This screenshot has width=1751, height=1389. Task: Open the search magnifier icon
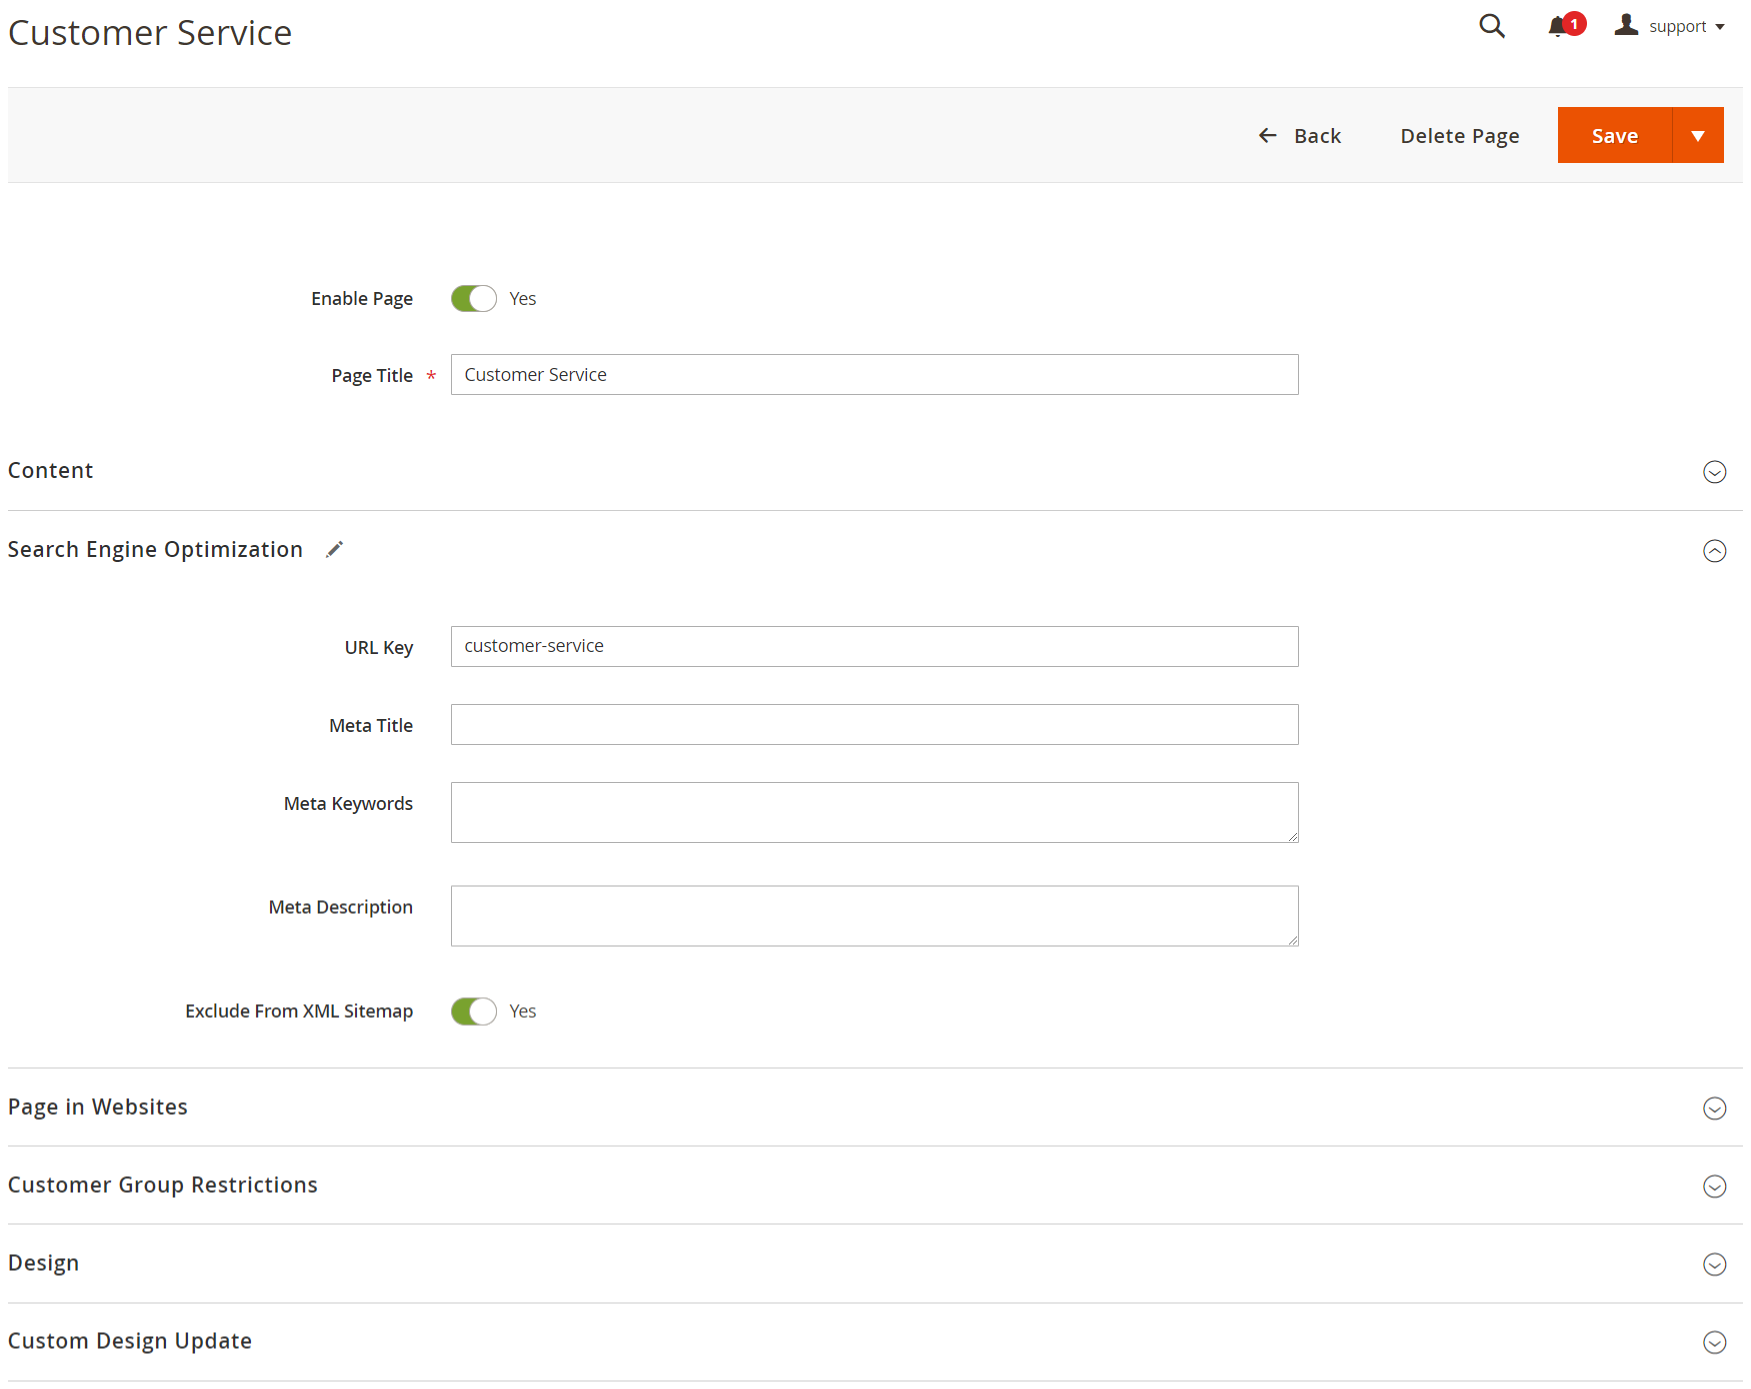[x=1491, y=26]
